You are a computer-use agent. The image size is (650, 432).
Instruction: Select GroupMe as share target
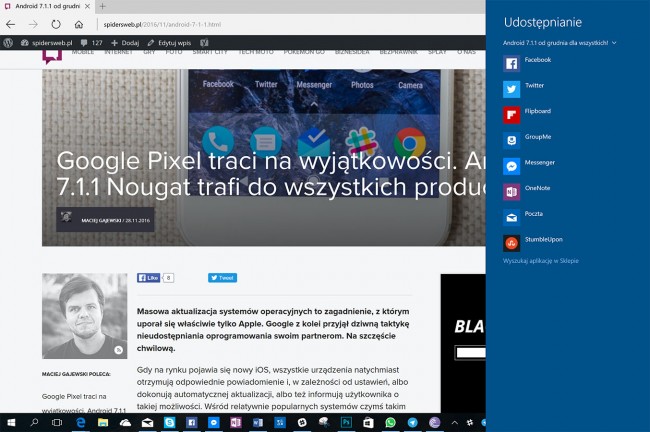click(527, 141)
